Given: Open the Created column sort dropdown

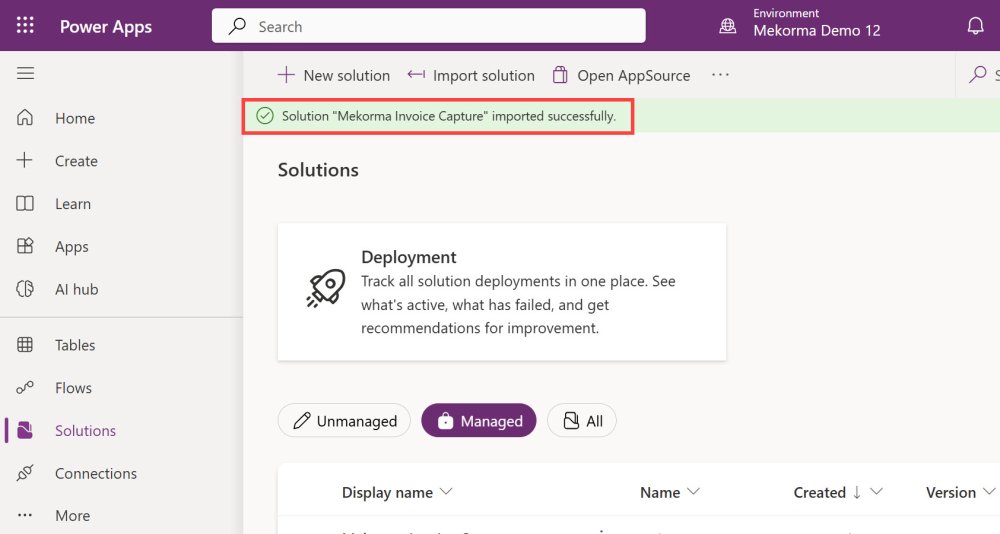Looking at the screenshot, I should click(x=876, y=492).
